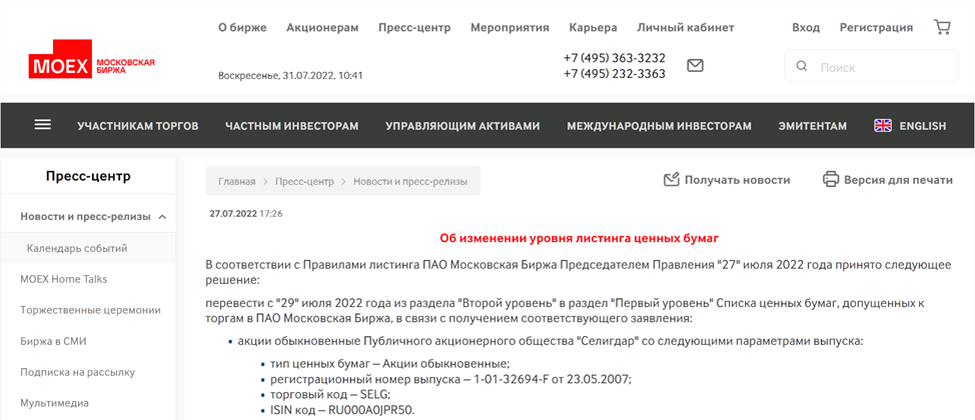The width and height of the screenshot is (975, 420).
Task: Open the hamburger menu icon
Action: (43, 125)
